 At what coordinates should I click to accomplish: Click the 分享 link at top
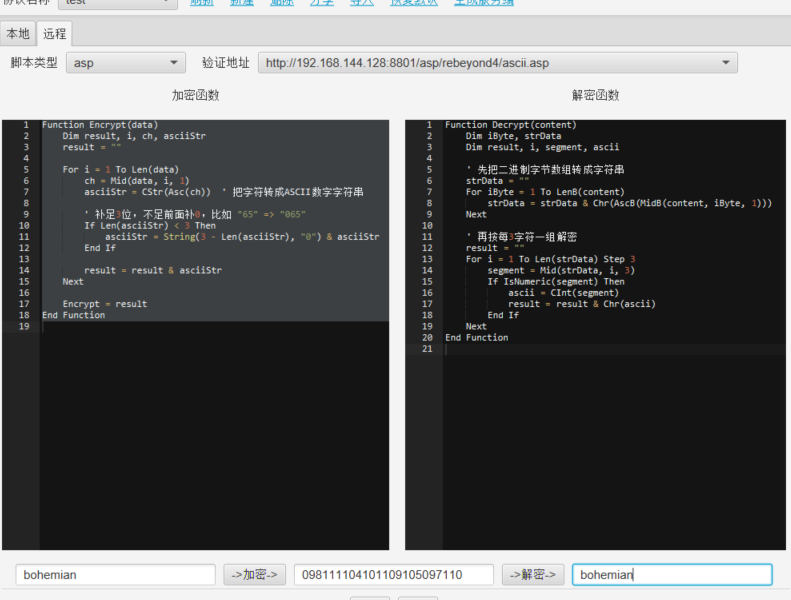point(321,3)
